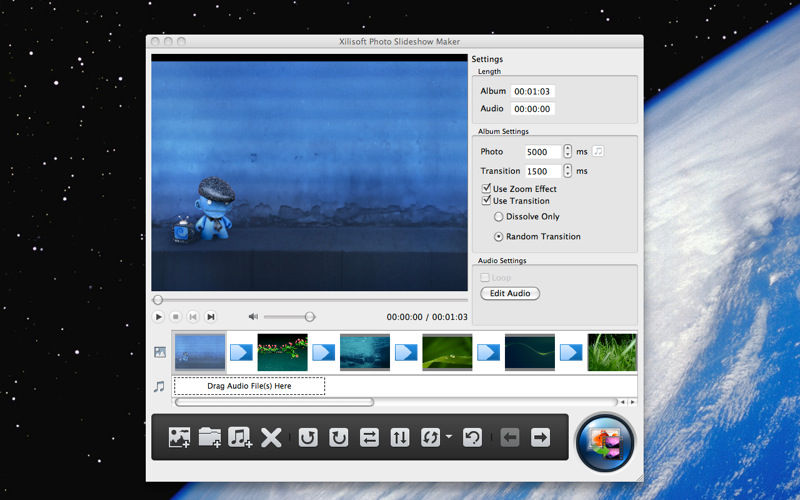Click the flip vertical toolbar icon
Viewport: 800px width, 500px height.
click(x=399, y=437)
